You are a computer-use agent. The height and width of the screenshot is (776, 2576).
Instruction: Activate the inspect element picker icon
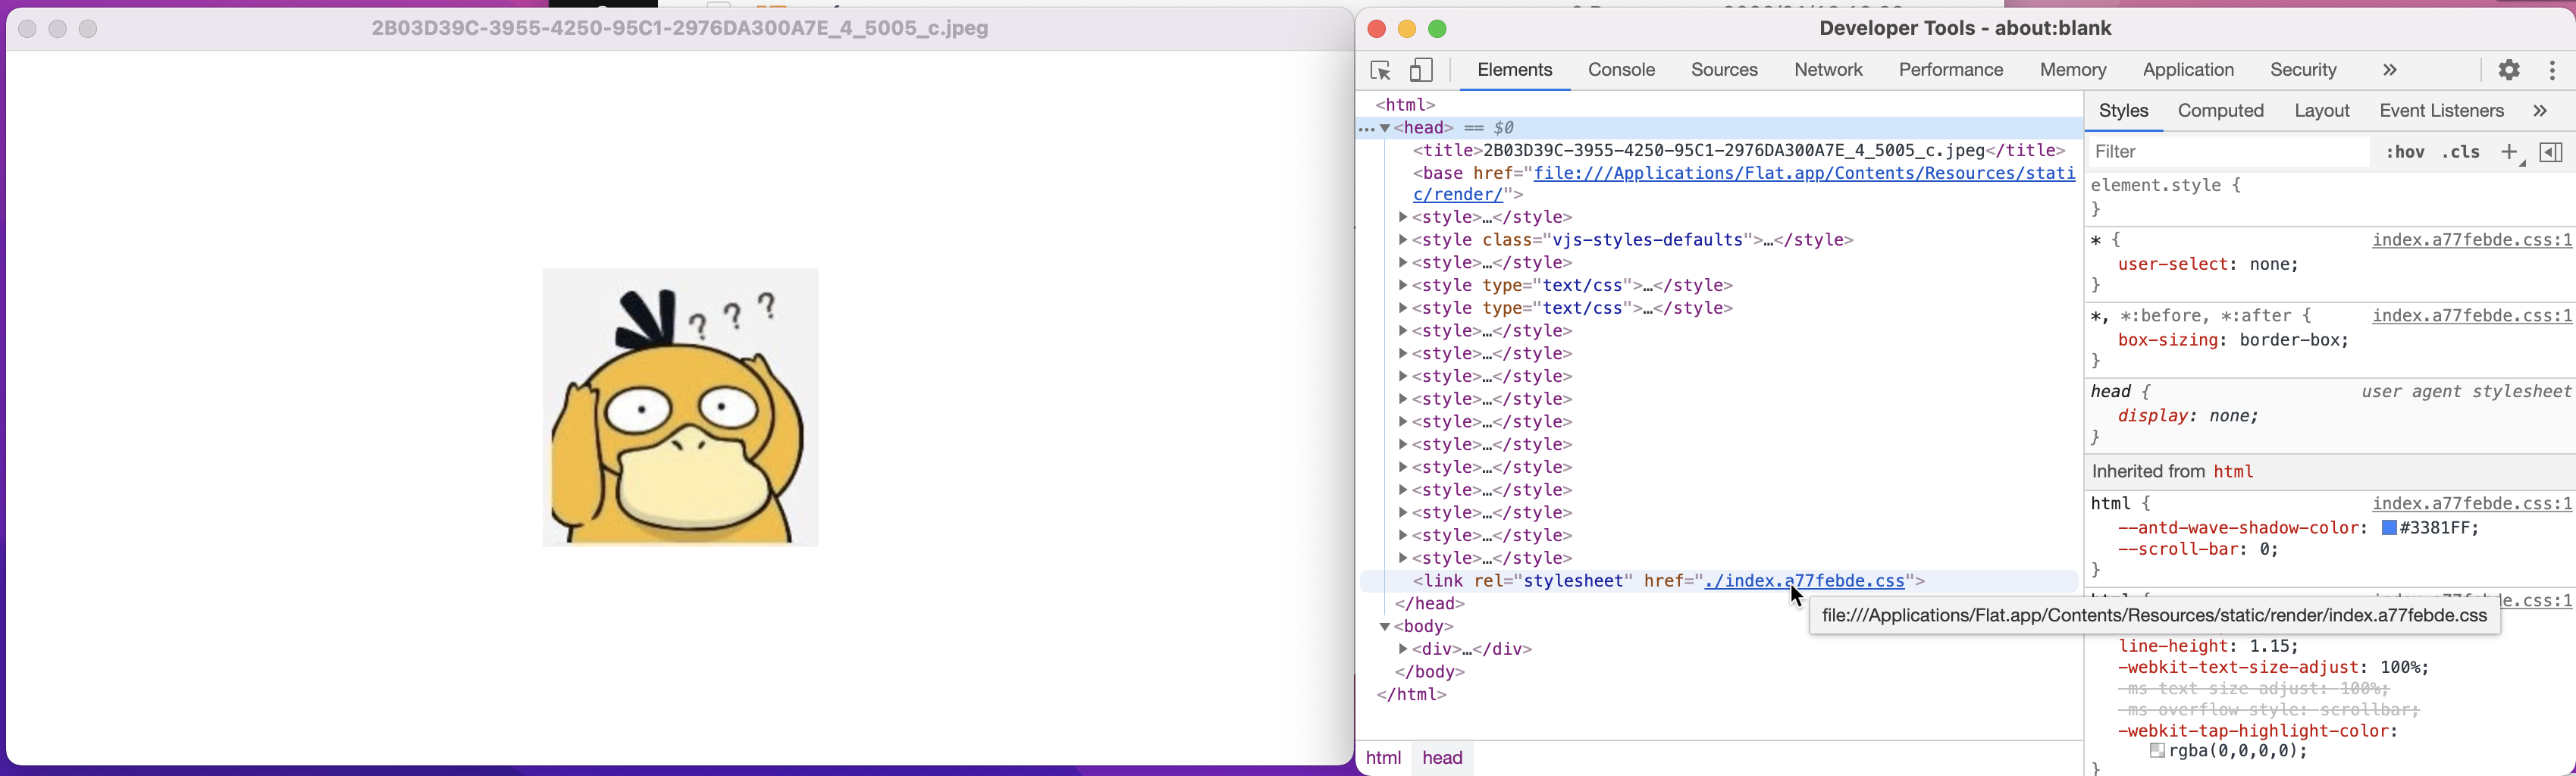point(1380,71)
